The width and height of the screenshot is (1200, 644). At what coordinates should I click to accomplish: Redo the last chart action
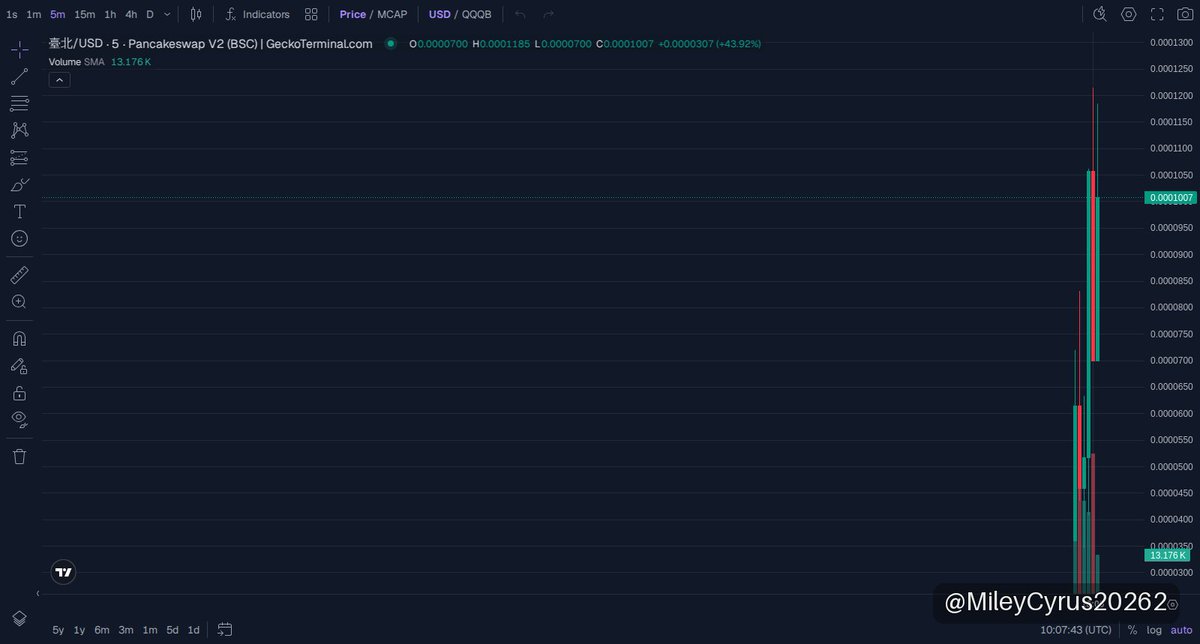(x=548, y=14)
